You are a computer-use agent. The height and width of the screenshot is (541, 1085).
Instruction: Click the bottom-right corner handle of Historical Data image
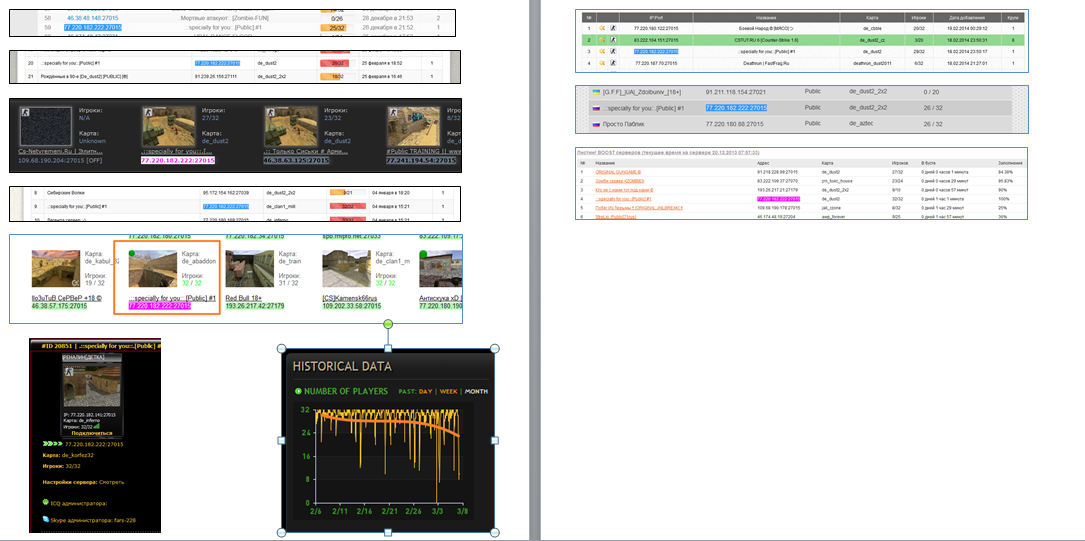coord(495,532)
